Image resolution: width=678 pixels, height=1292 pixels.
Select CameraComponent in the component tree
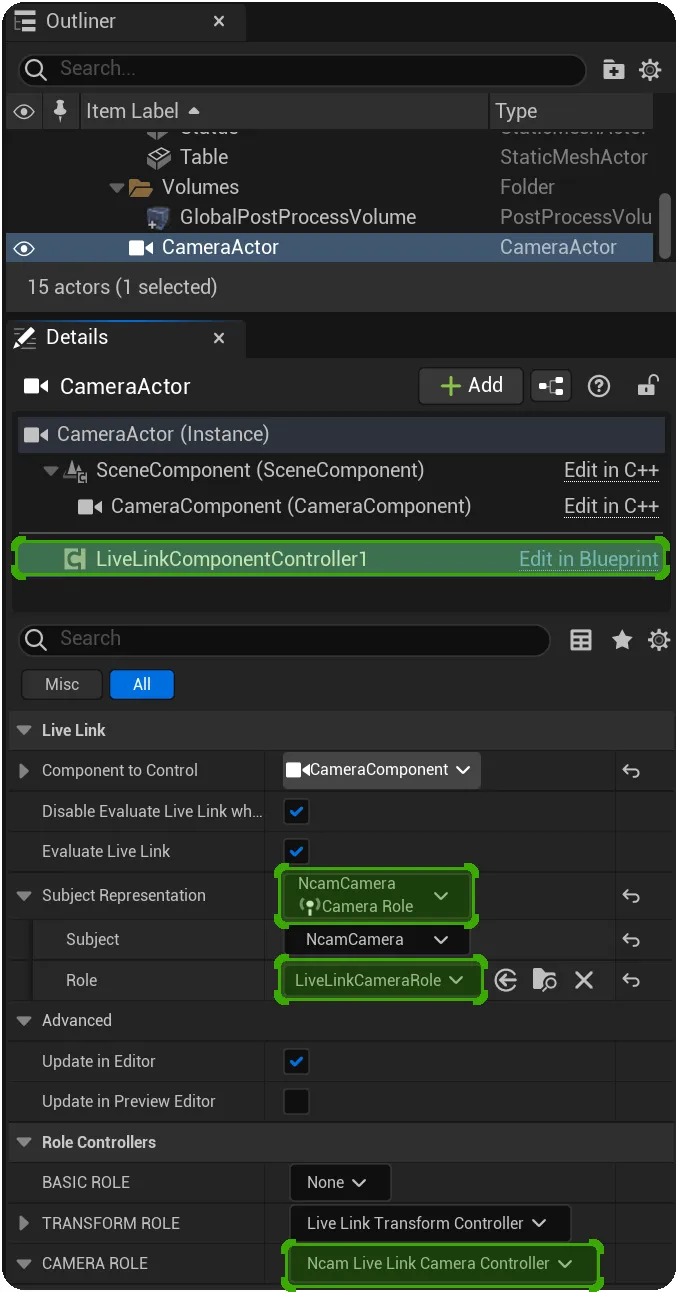tap(291, 506)
